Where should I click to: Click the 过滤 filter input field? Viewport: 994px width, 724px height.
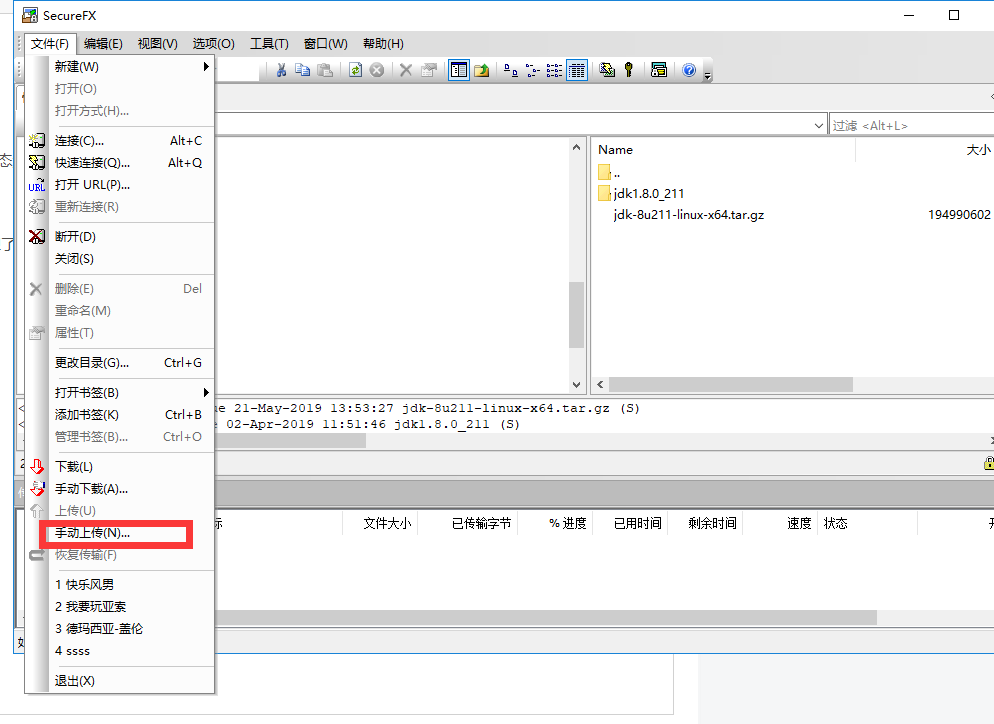tap(912, 126)
